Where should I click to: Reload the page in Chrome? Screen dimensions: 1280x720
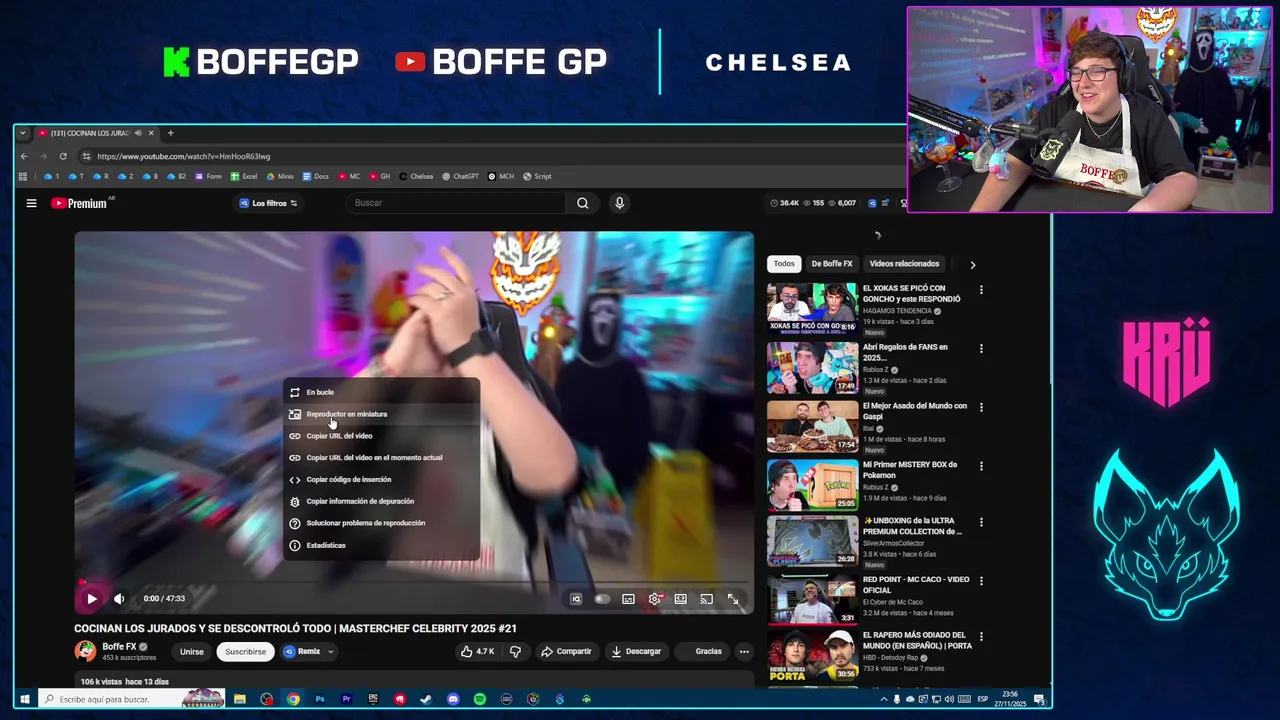coord(63,156)
